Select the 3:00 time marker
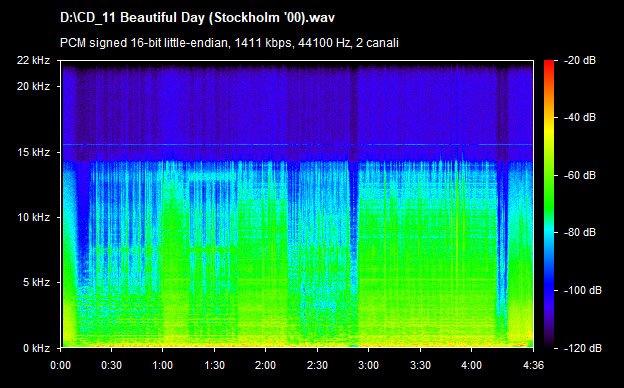624x388 pixels. click(x=369, y=365)
